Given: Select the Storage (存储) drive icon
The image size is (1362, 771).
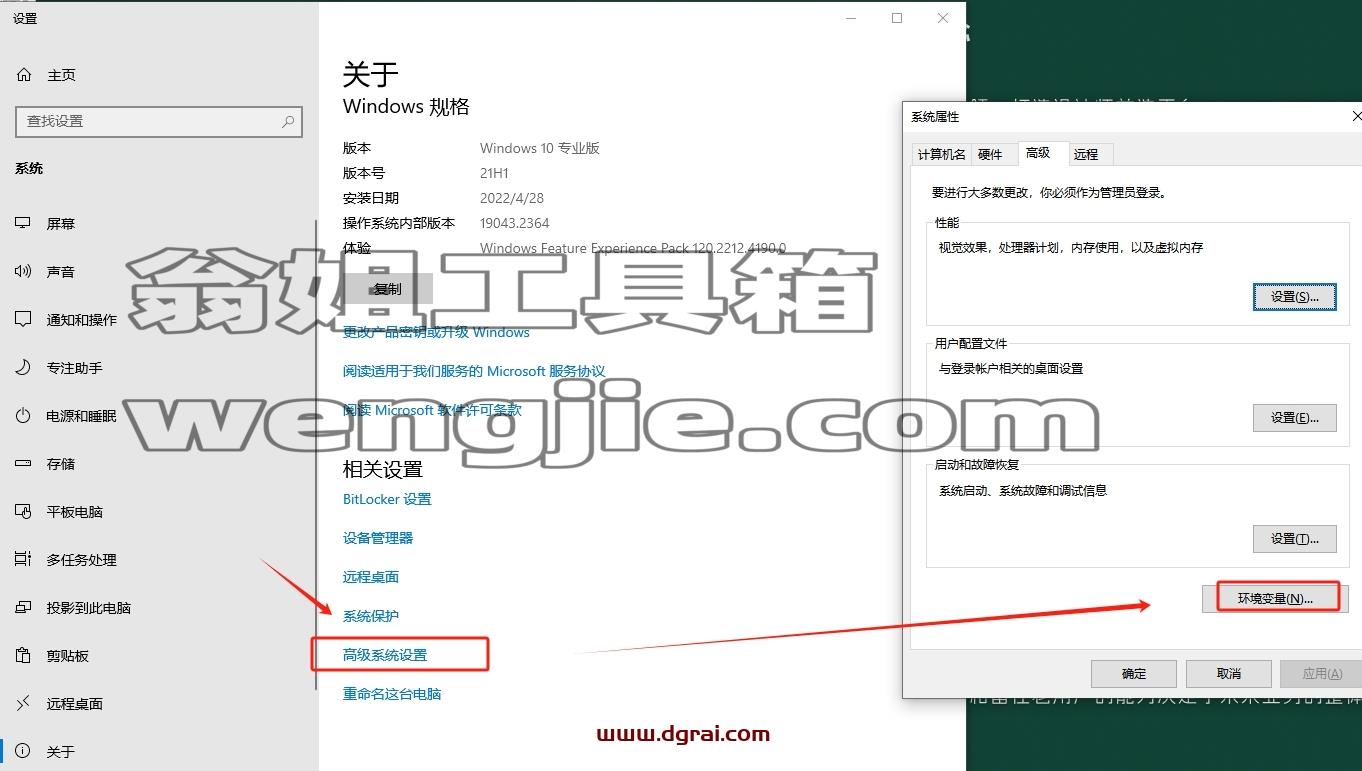Looking at the screenshot, I should [23, 463].
